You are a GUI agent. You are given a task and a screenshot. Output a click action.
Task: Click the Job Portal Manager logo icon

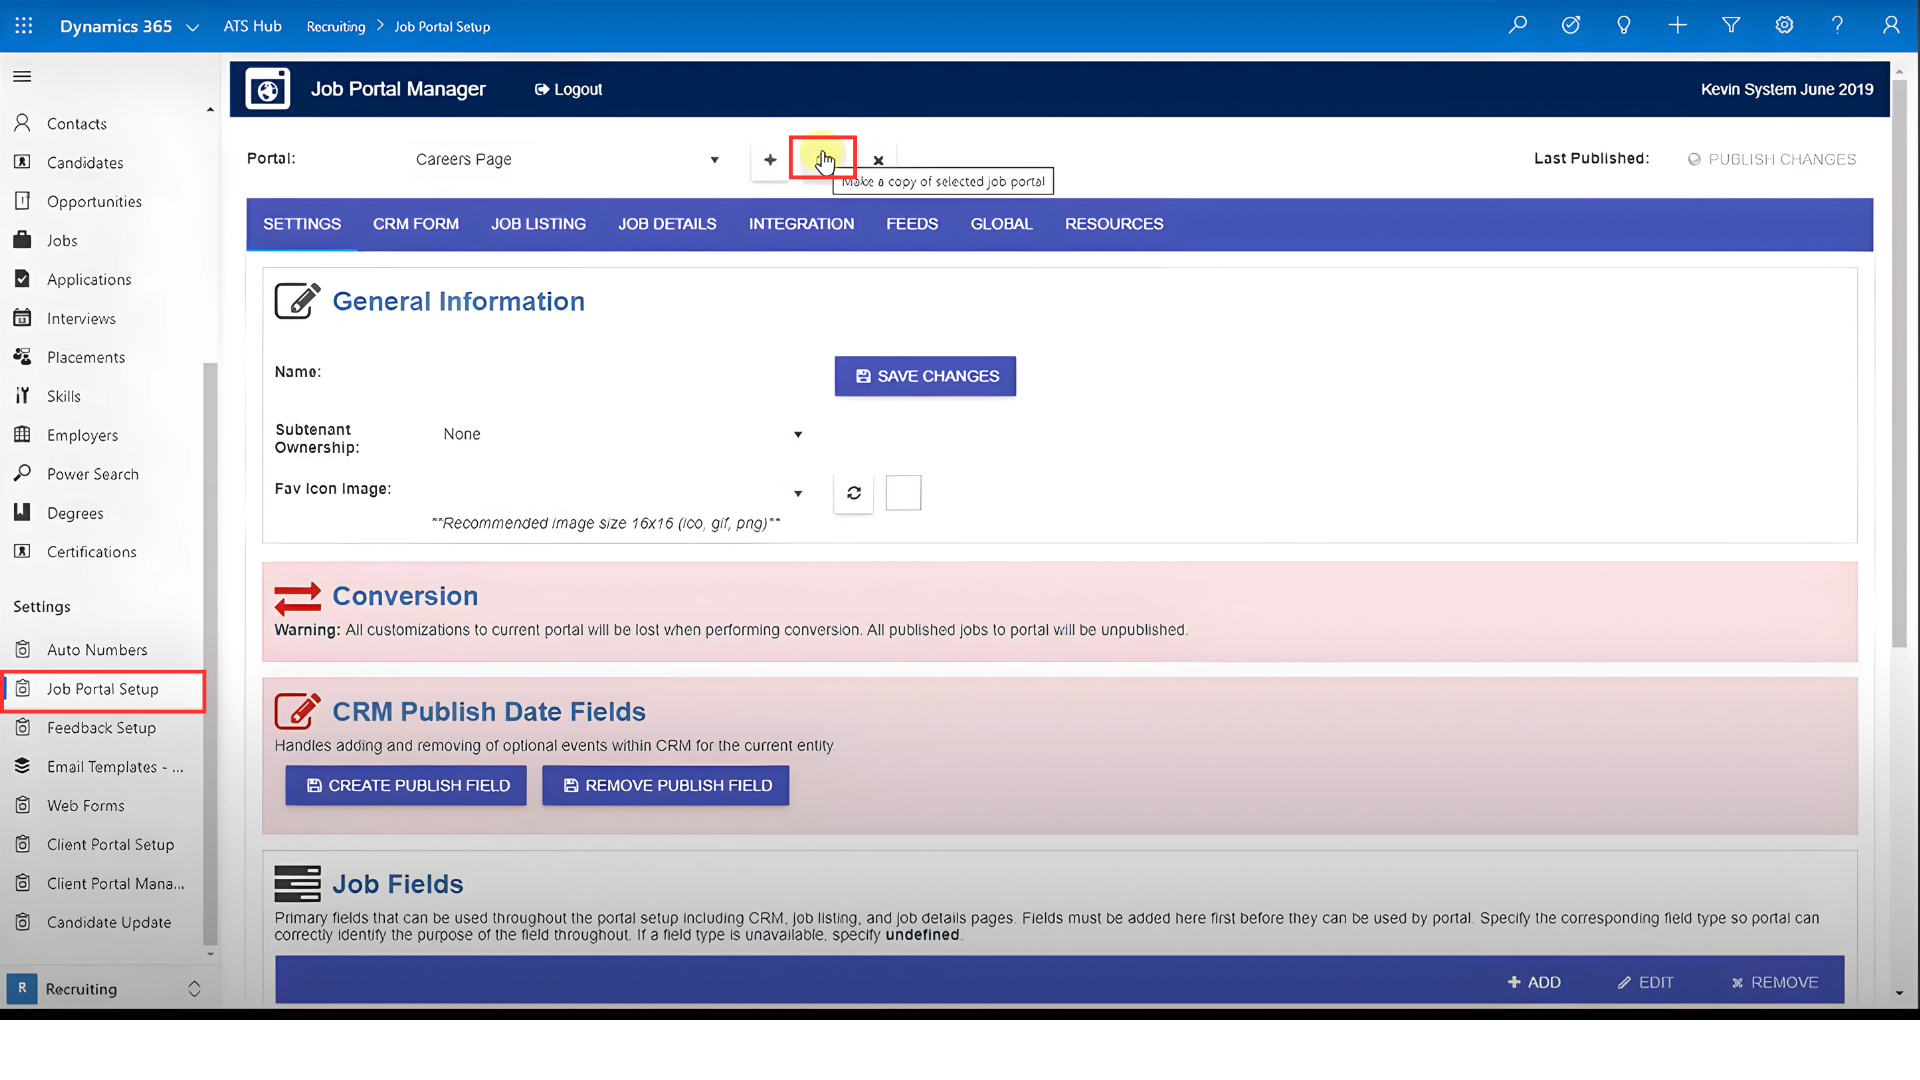[268, 89]
